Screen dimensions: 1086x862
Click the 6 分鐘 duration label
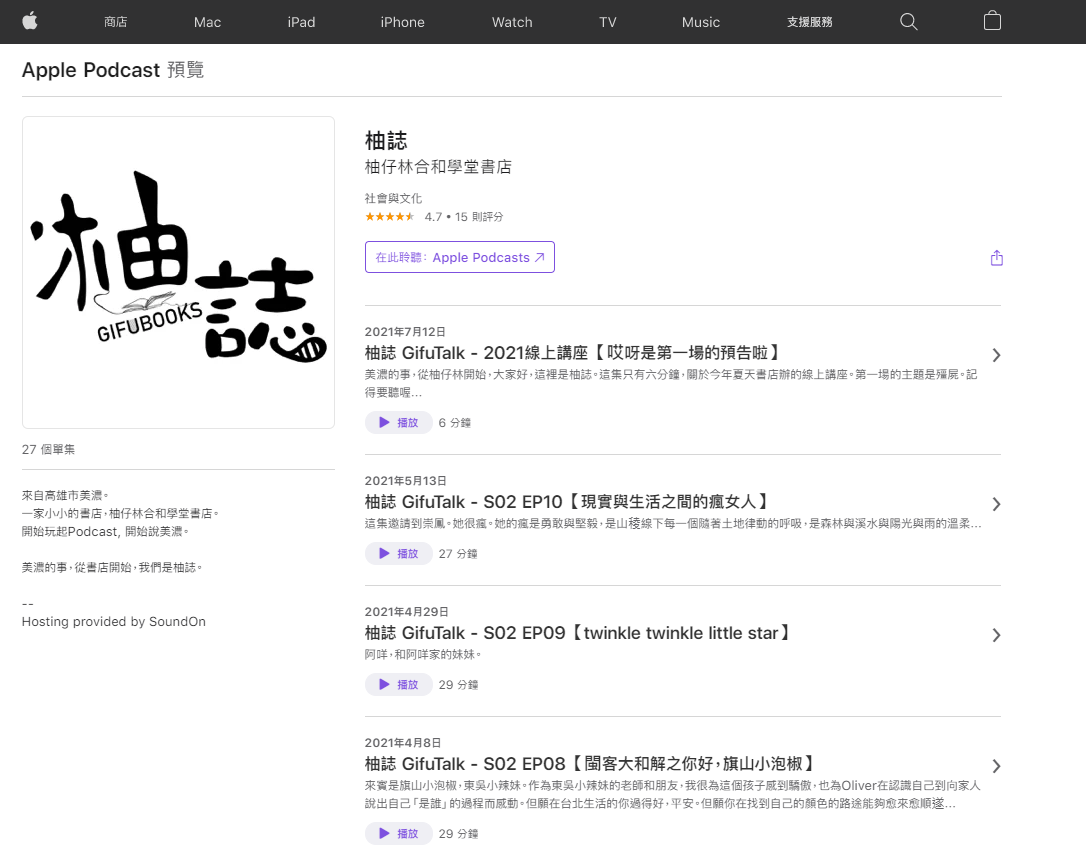pyautogui.click(x=454, y=422)
